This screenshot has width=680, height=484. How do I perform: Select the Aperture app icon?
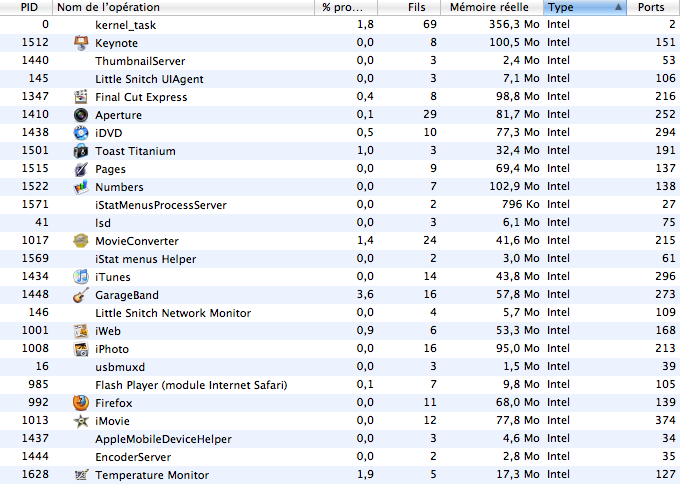(x=81, y=115)
